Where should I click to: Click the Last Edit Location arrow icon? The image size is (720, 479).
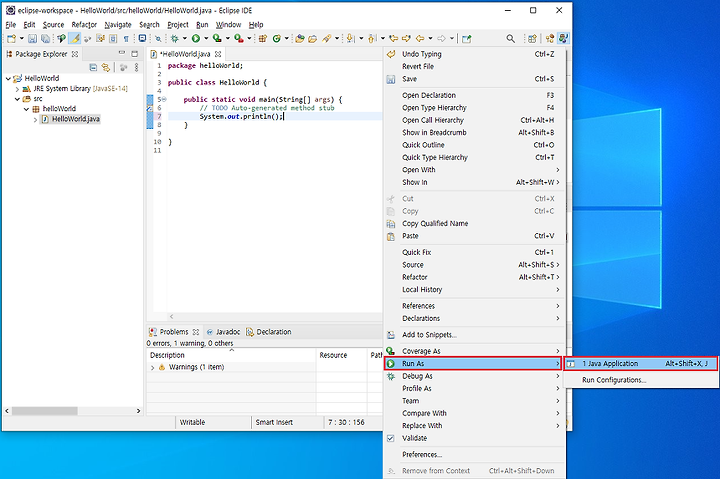click(394, 39)
